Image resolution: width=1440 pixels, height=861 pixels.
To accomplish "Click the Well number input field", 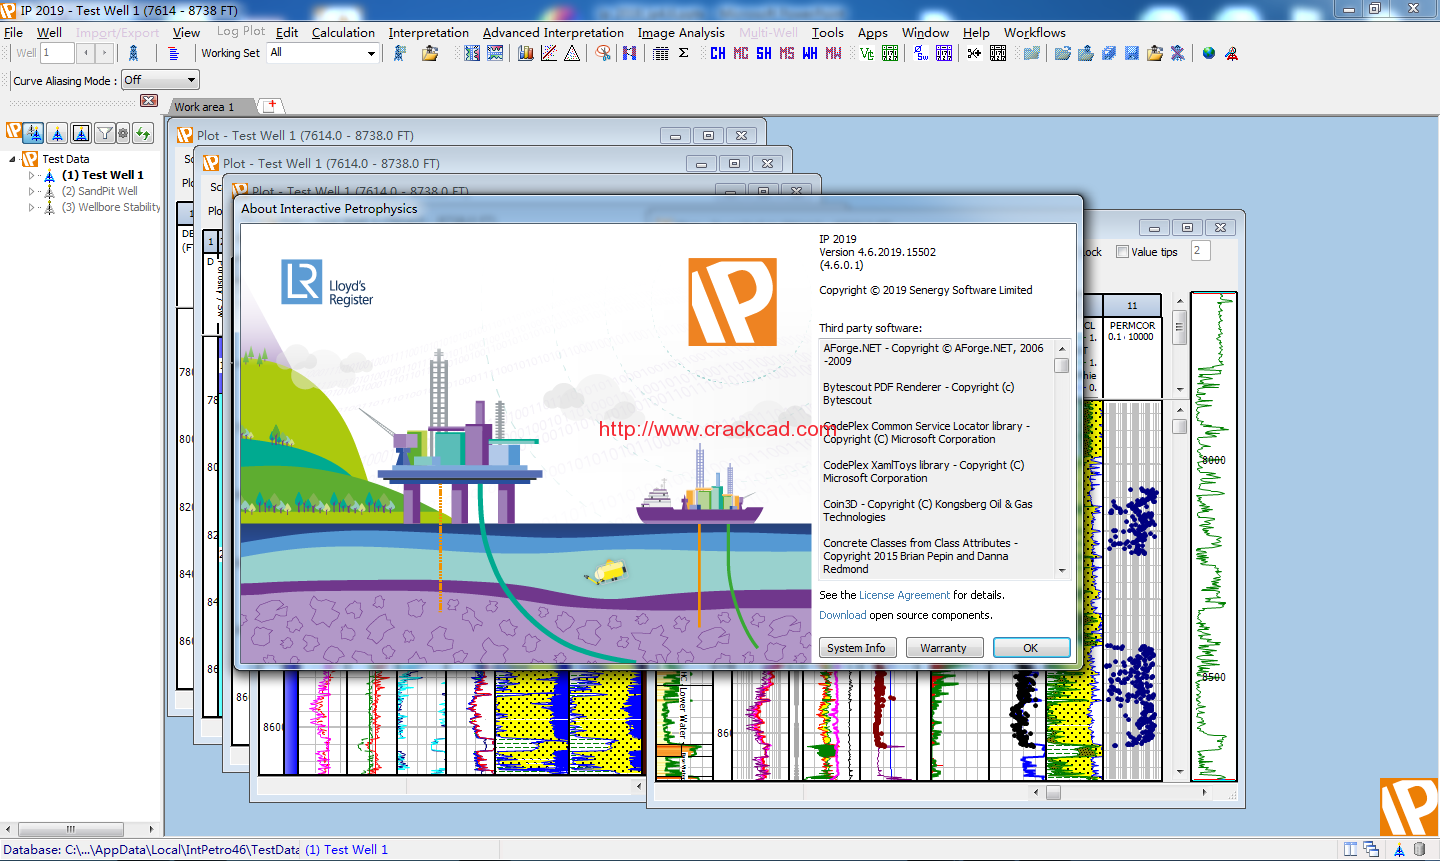I will pos(57,53).
